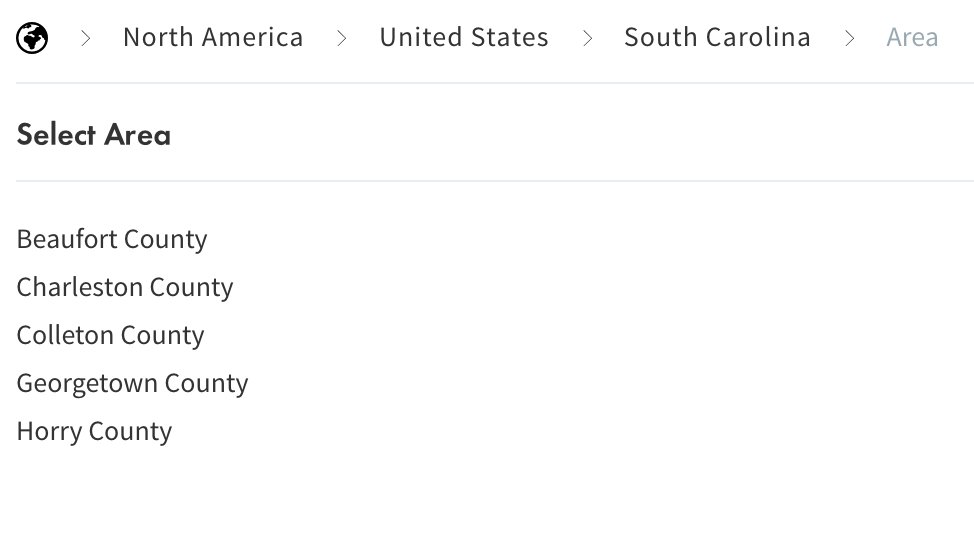The height and width of the screenshot is (534, 974).
Task: Click the chevron after United States
Action: coord(587,38)
